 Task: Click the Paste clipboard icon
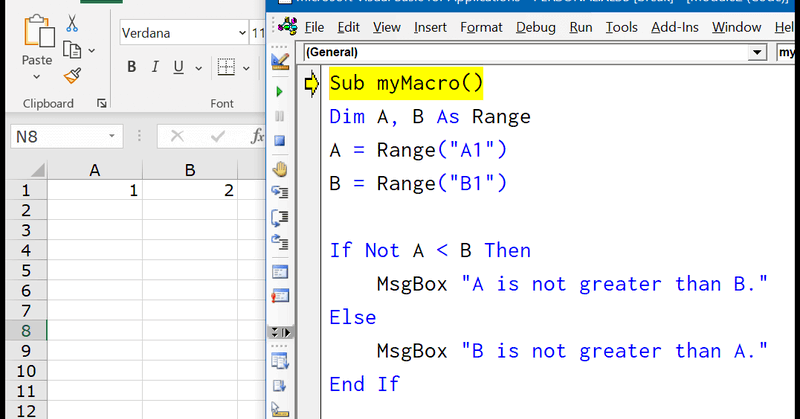pos(38,32)
